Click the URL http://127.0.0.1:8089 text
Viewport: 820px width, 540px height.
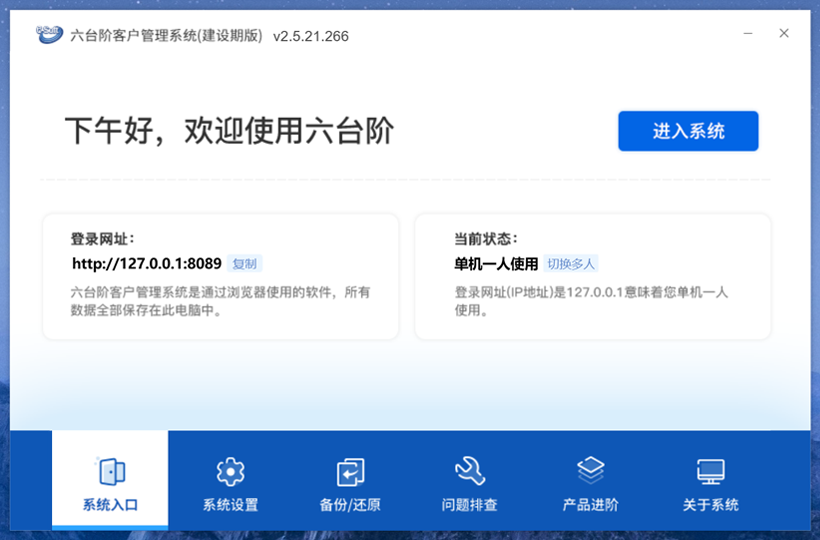tap(147, 263)
